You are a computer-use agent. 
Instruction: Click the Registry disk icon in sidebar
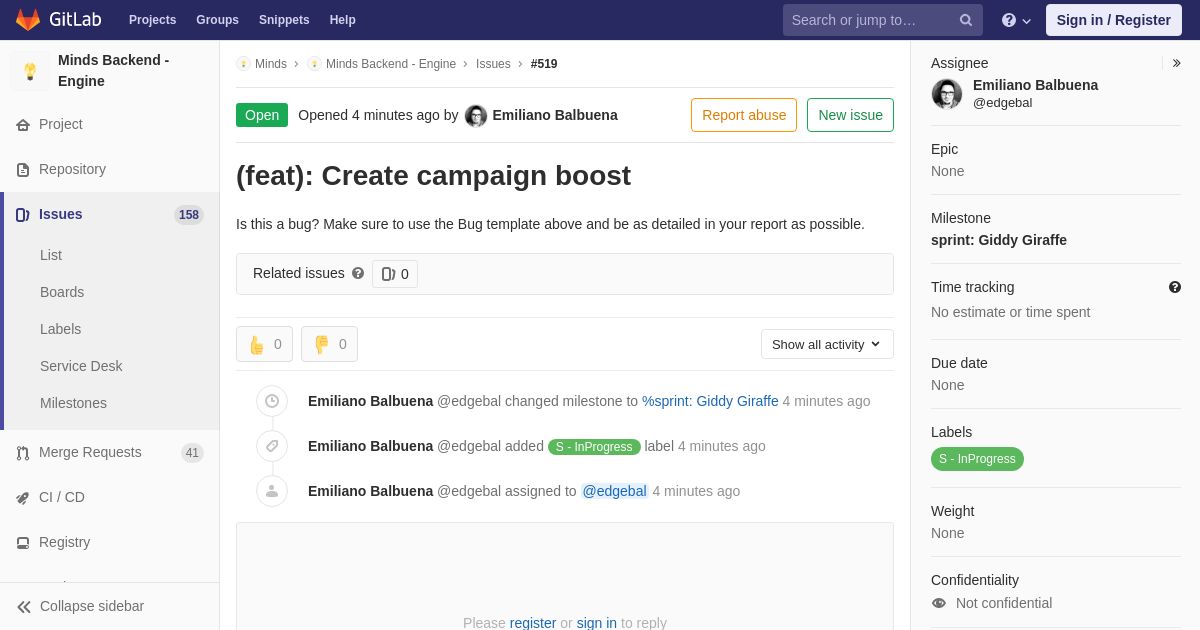click(x=23, y=543)
